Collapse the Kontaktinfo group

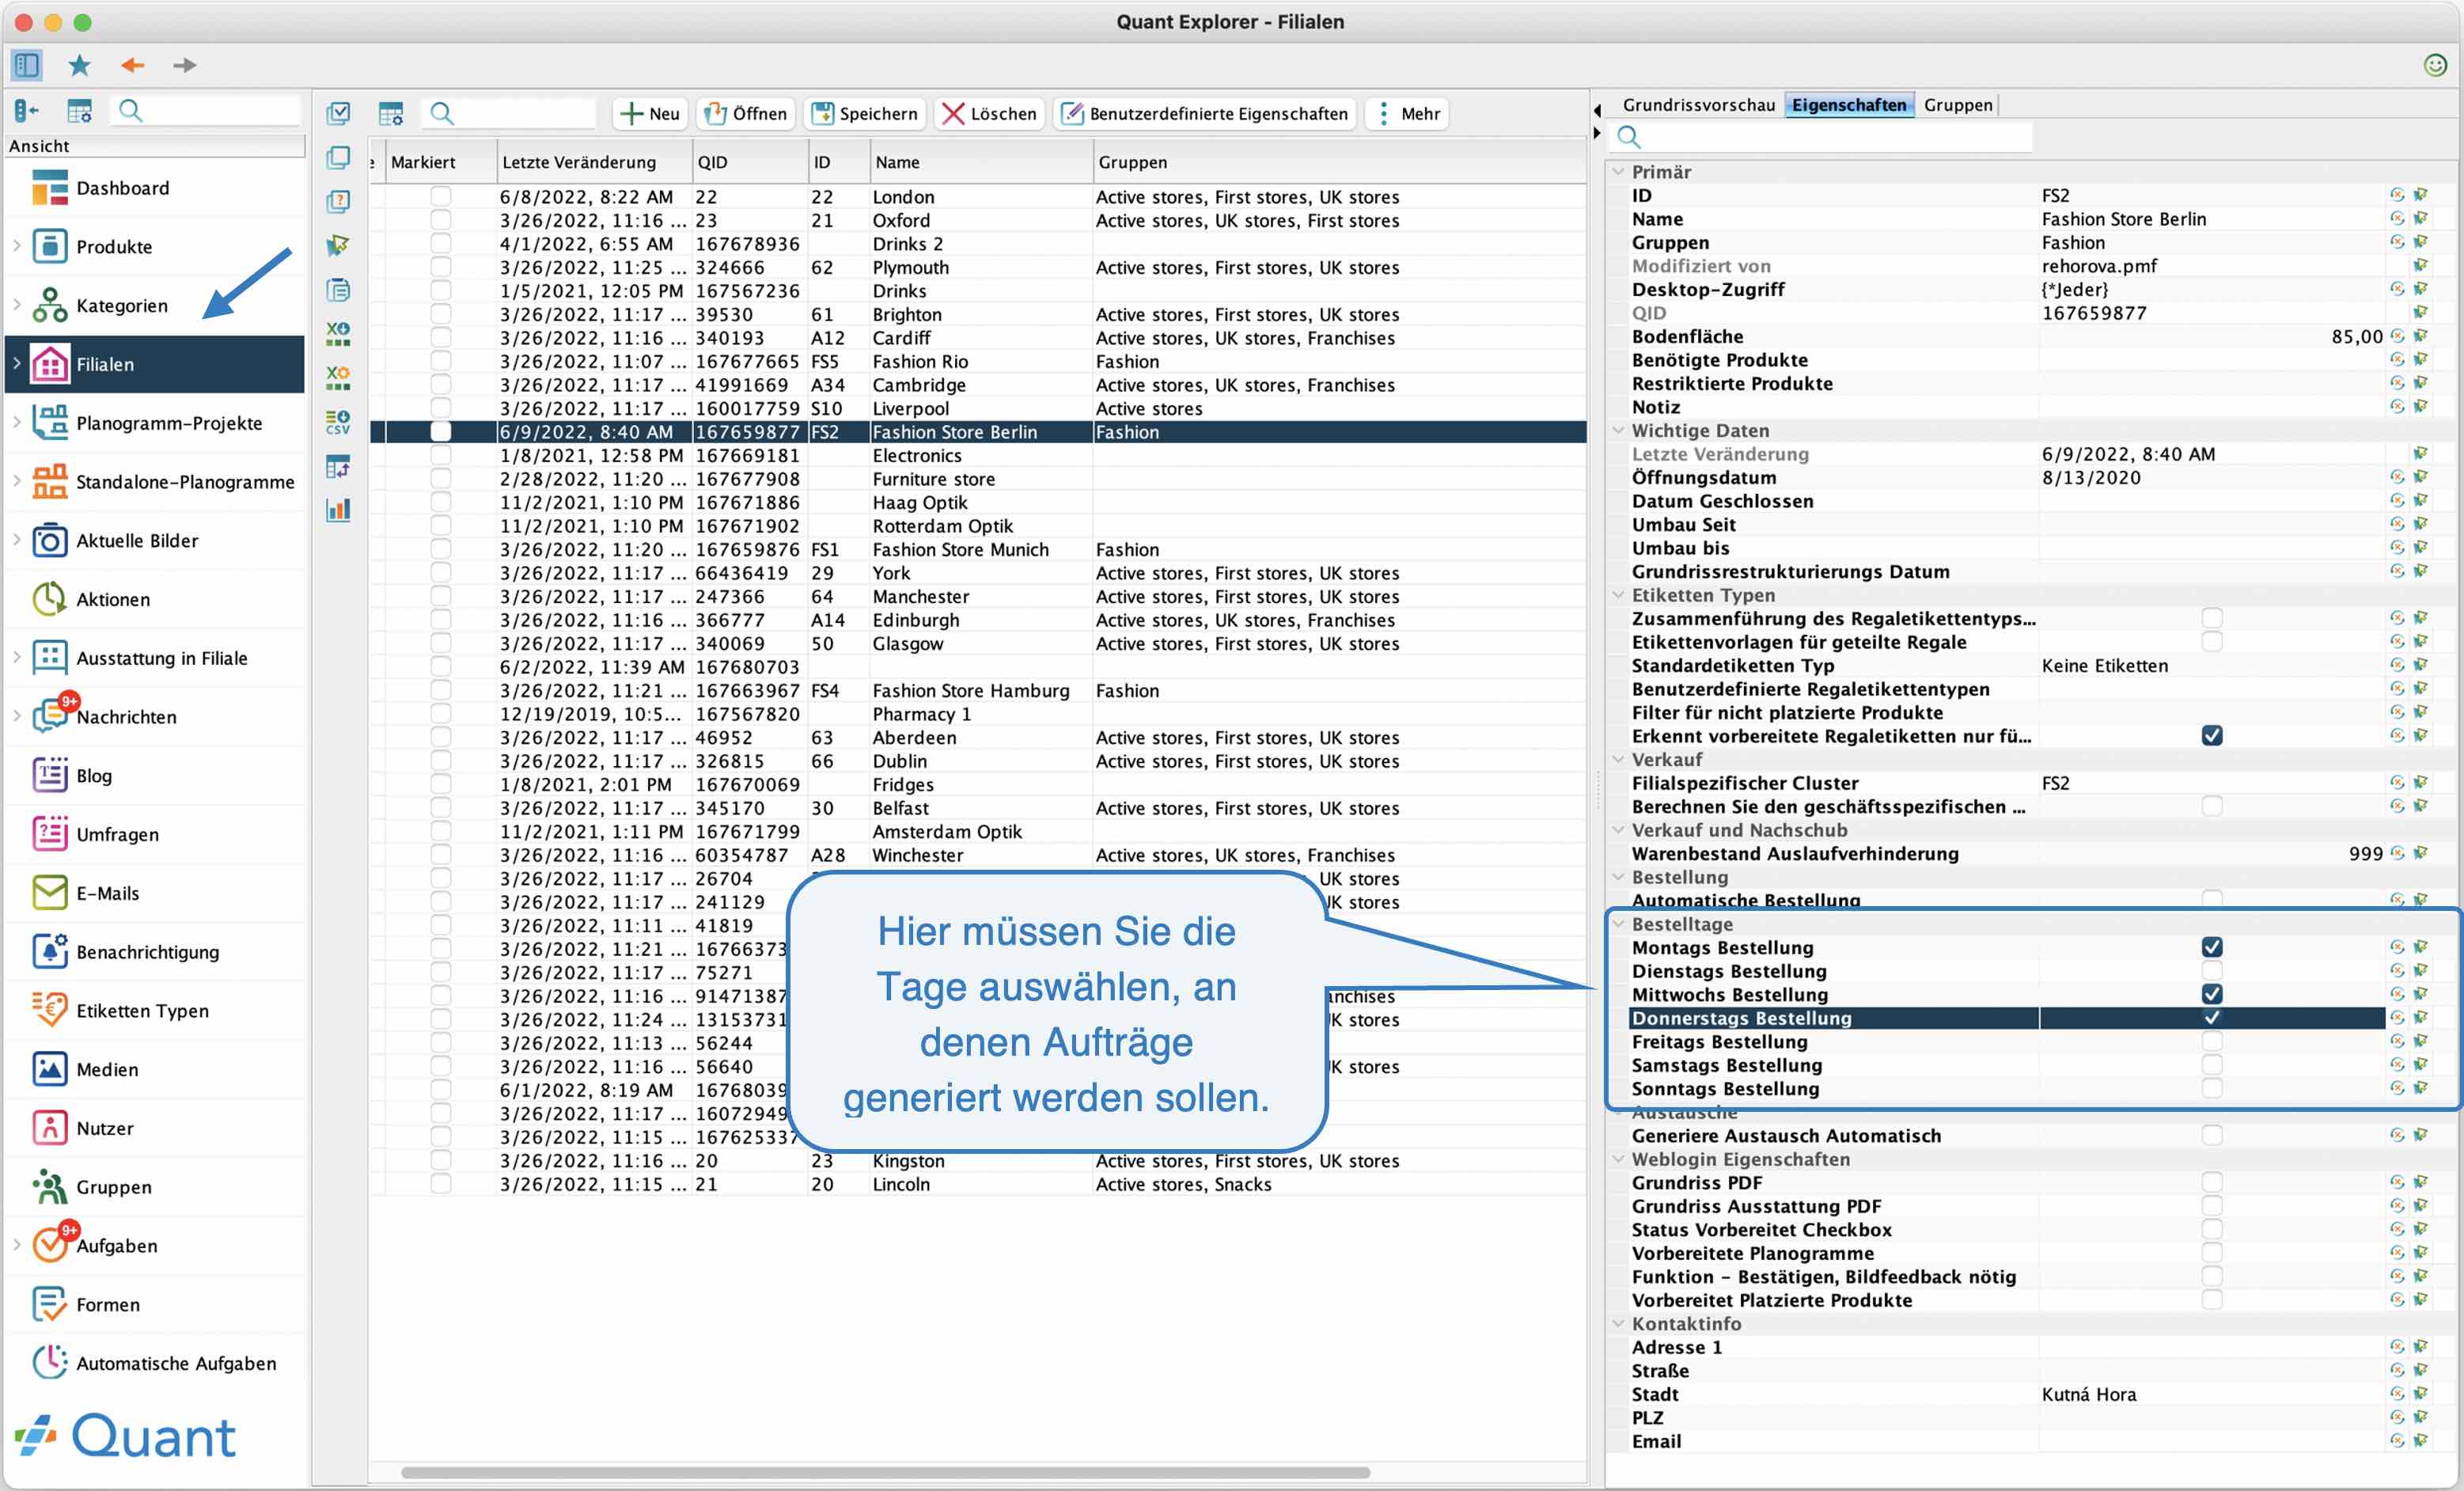pyautogui.click(x=1617, y=1323)
